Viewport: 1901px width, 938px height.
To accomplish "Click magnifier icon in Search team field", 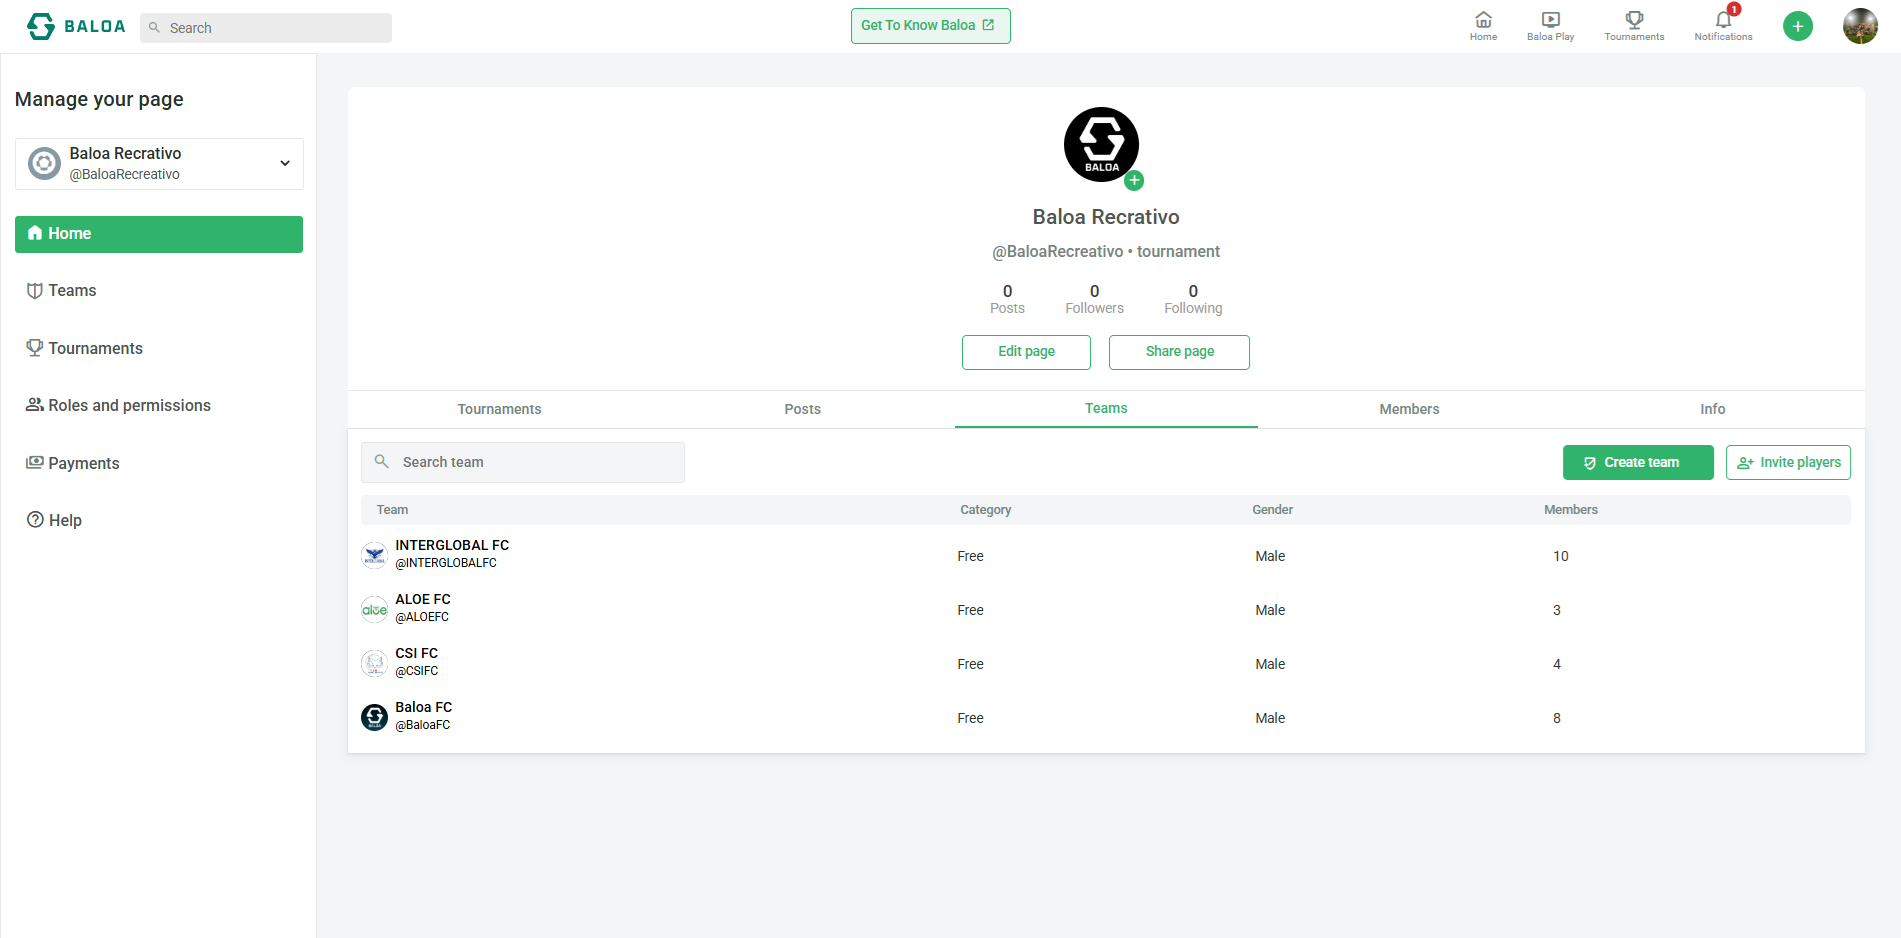I will tap(382, 461).
